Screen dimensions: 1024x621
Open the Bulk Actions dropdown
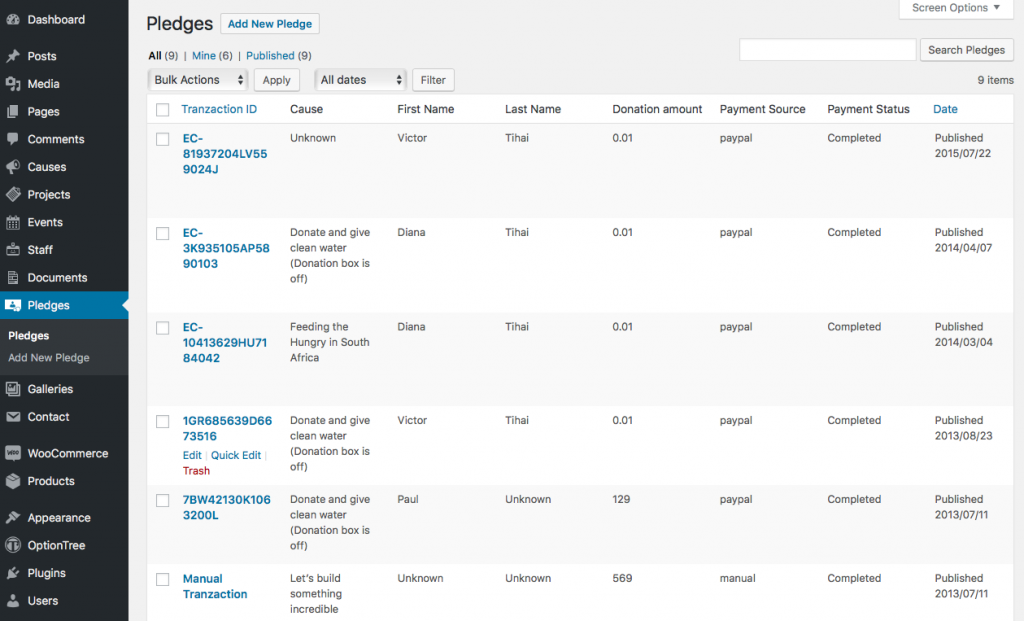[x=197, y=79]
